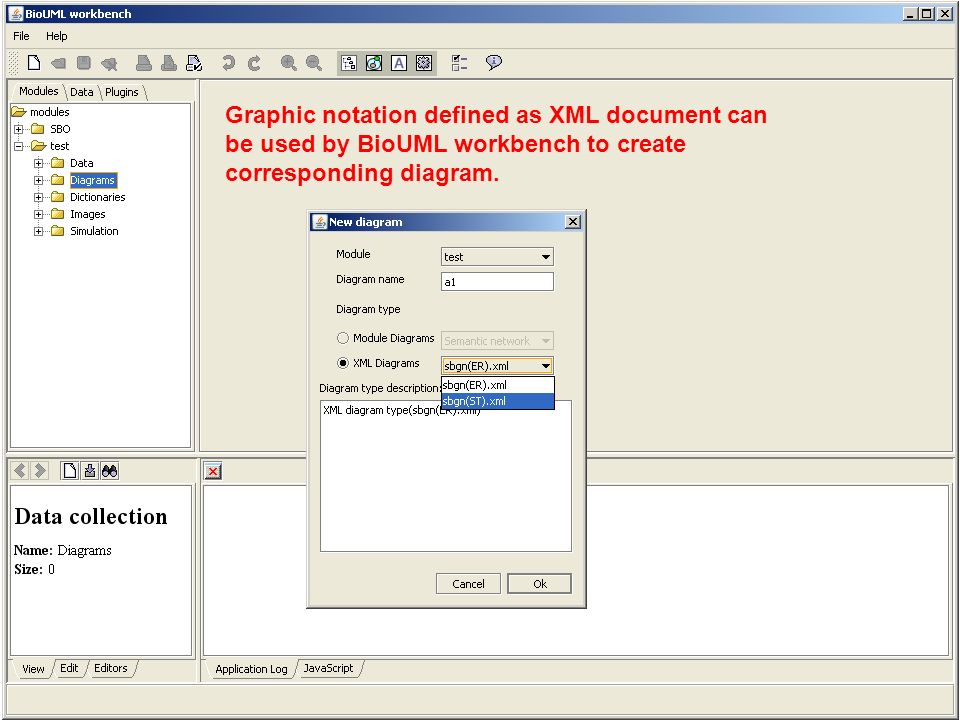960x720 pixels.
Task: Select the test folder in the tree
Action: pyautogui.click(x=59, y=146)
